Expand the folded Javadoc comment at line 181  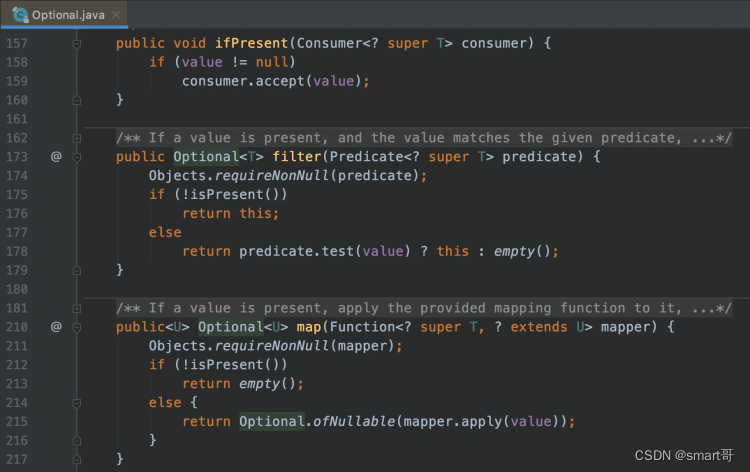point(77,308)
